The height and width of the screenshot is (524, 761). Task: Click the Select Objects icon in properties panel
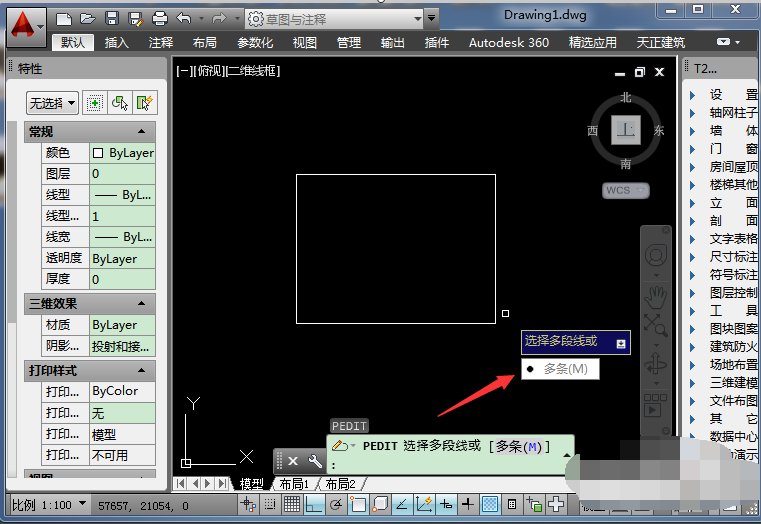pyautogui.click(x=120, y=102)
